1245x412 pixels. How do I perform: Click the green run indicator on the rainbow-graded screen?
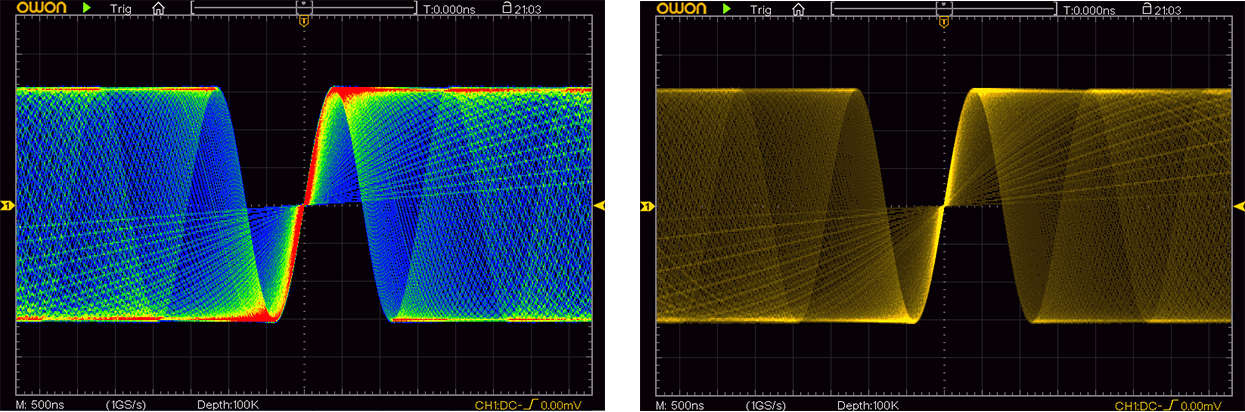point(87,9)
